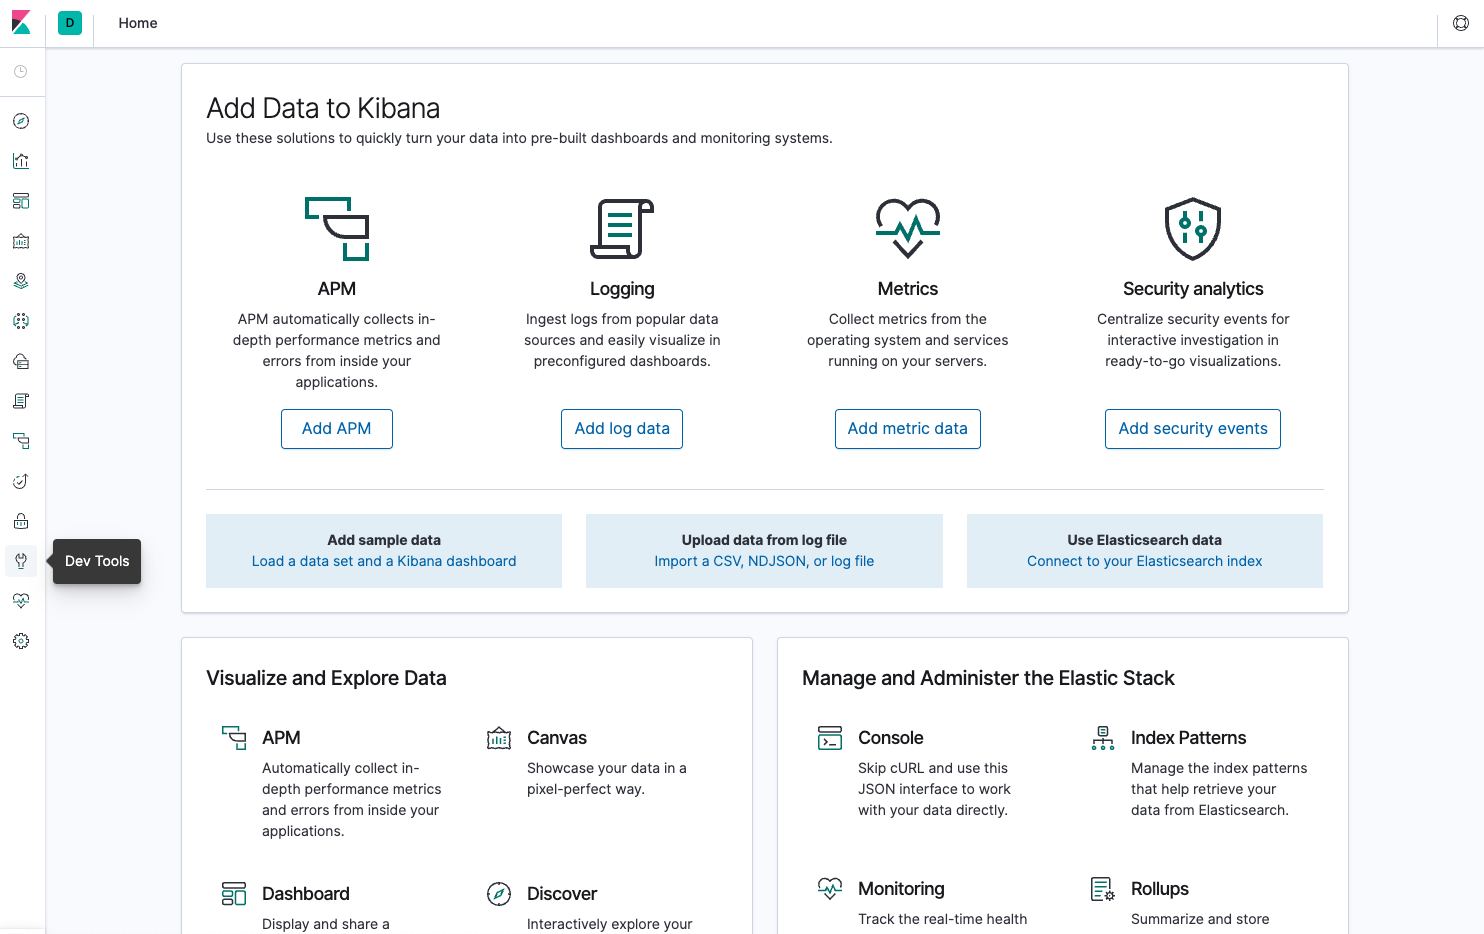Click the Discover compass icon in Visualize section
Viewport: 1484px width, 934px height.
tap(499, 894)
